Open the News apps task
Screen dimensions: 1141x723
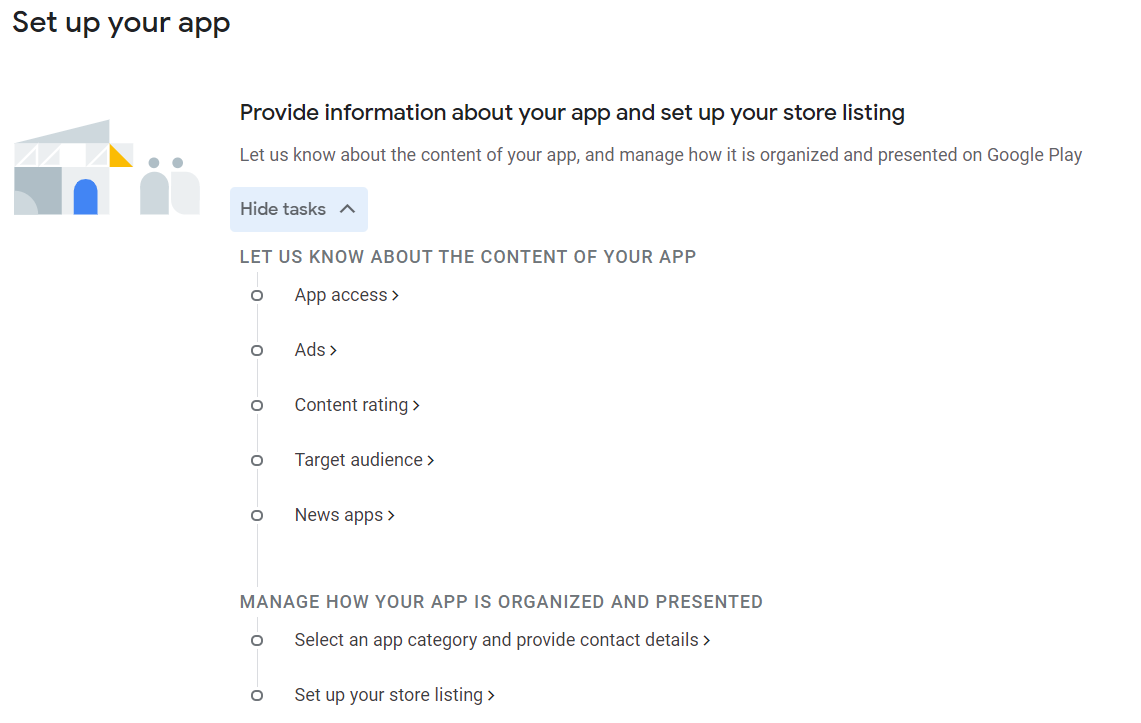pos(344,515)
